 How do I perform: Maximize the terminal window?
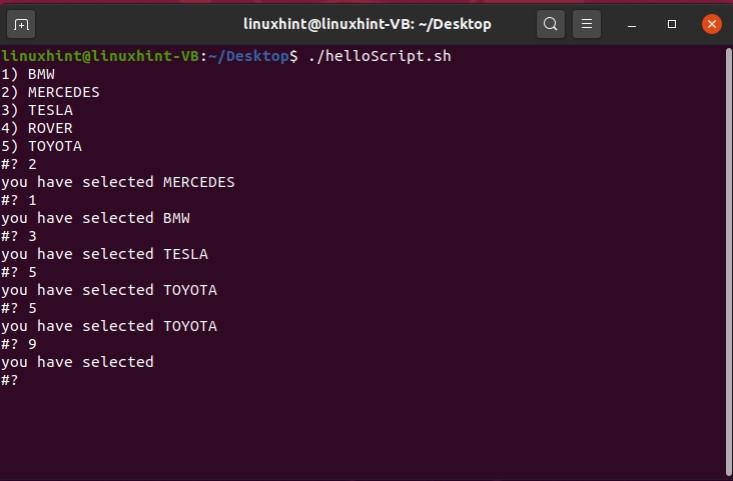tap(672, 23)
